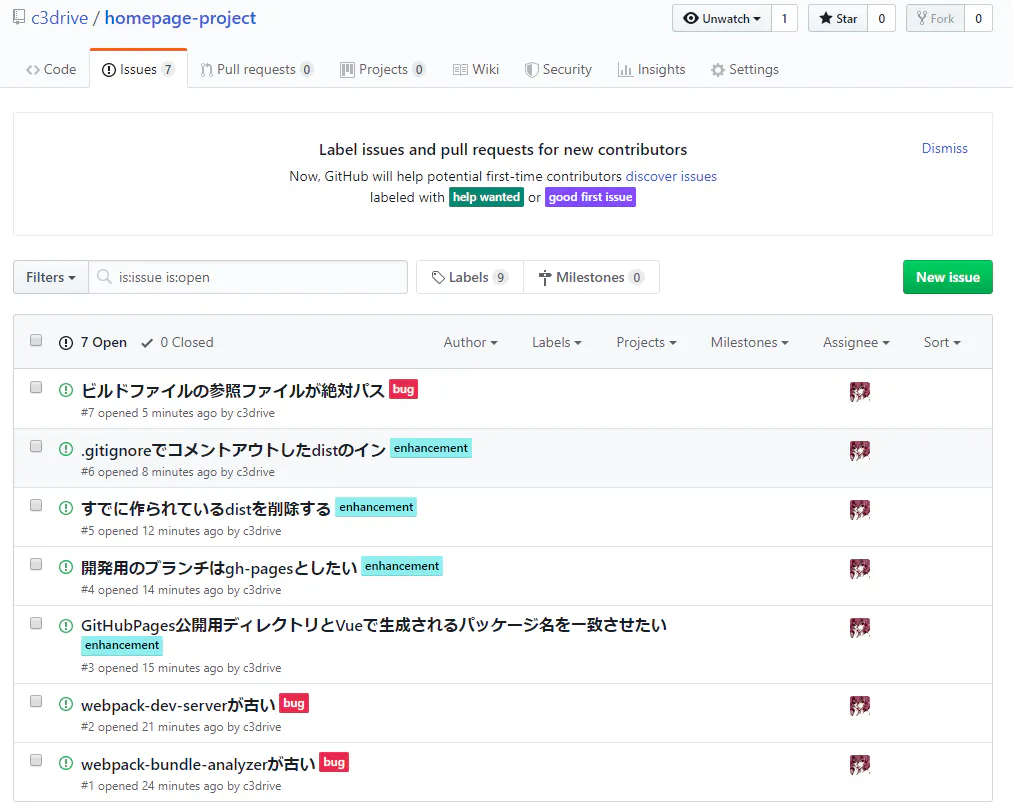
Task: Follow the discover issues link
Action: click(x=671, y=176)
